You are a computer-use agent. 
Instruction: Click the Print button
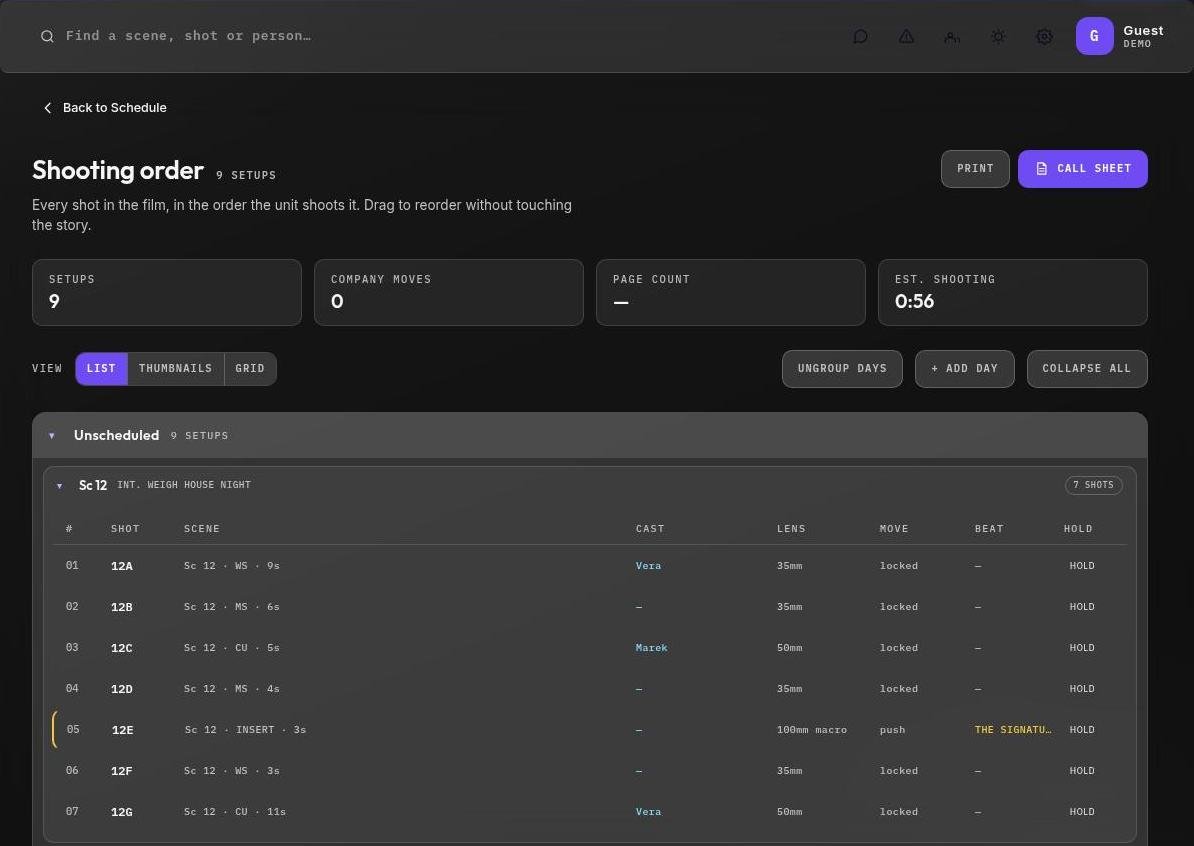click(975, 168)
